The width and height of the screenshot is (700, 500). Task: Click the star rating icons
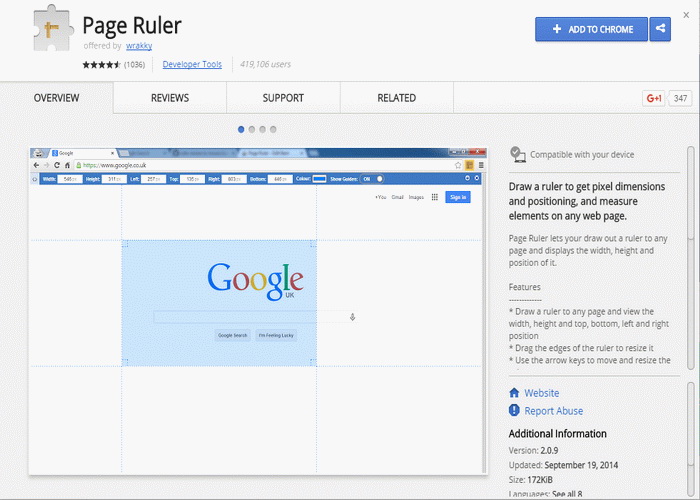(x=101, y=65)
